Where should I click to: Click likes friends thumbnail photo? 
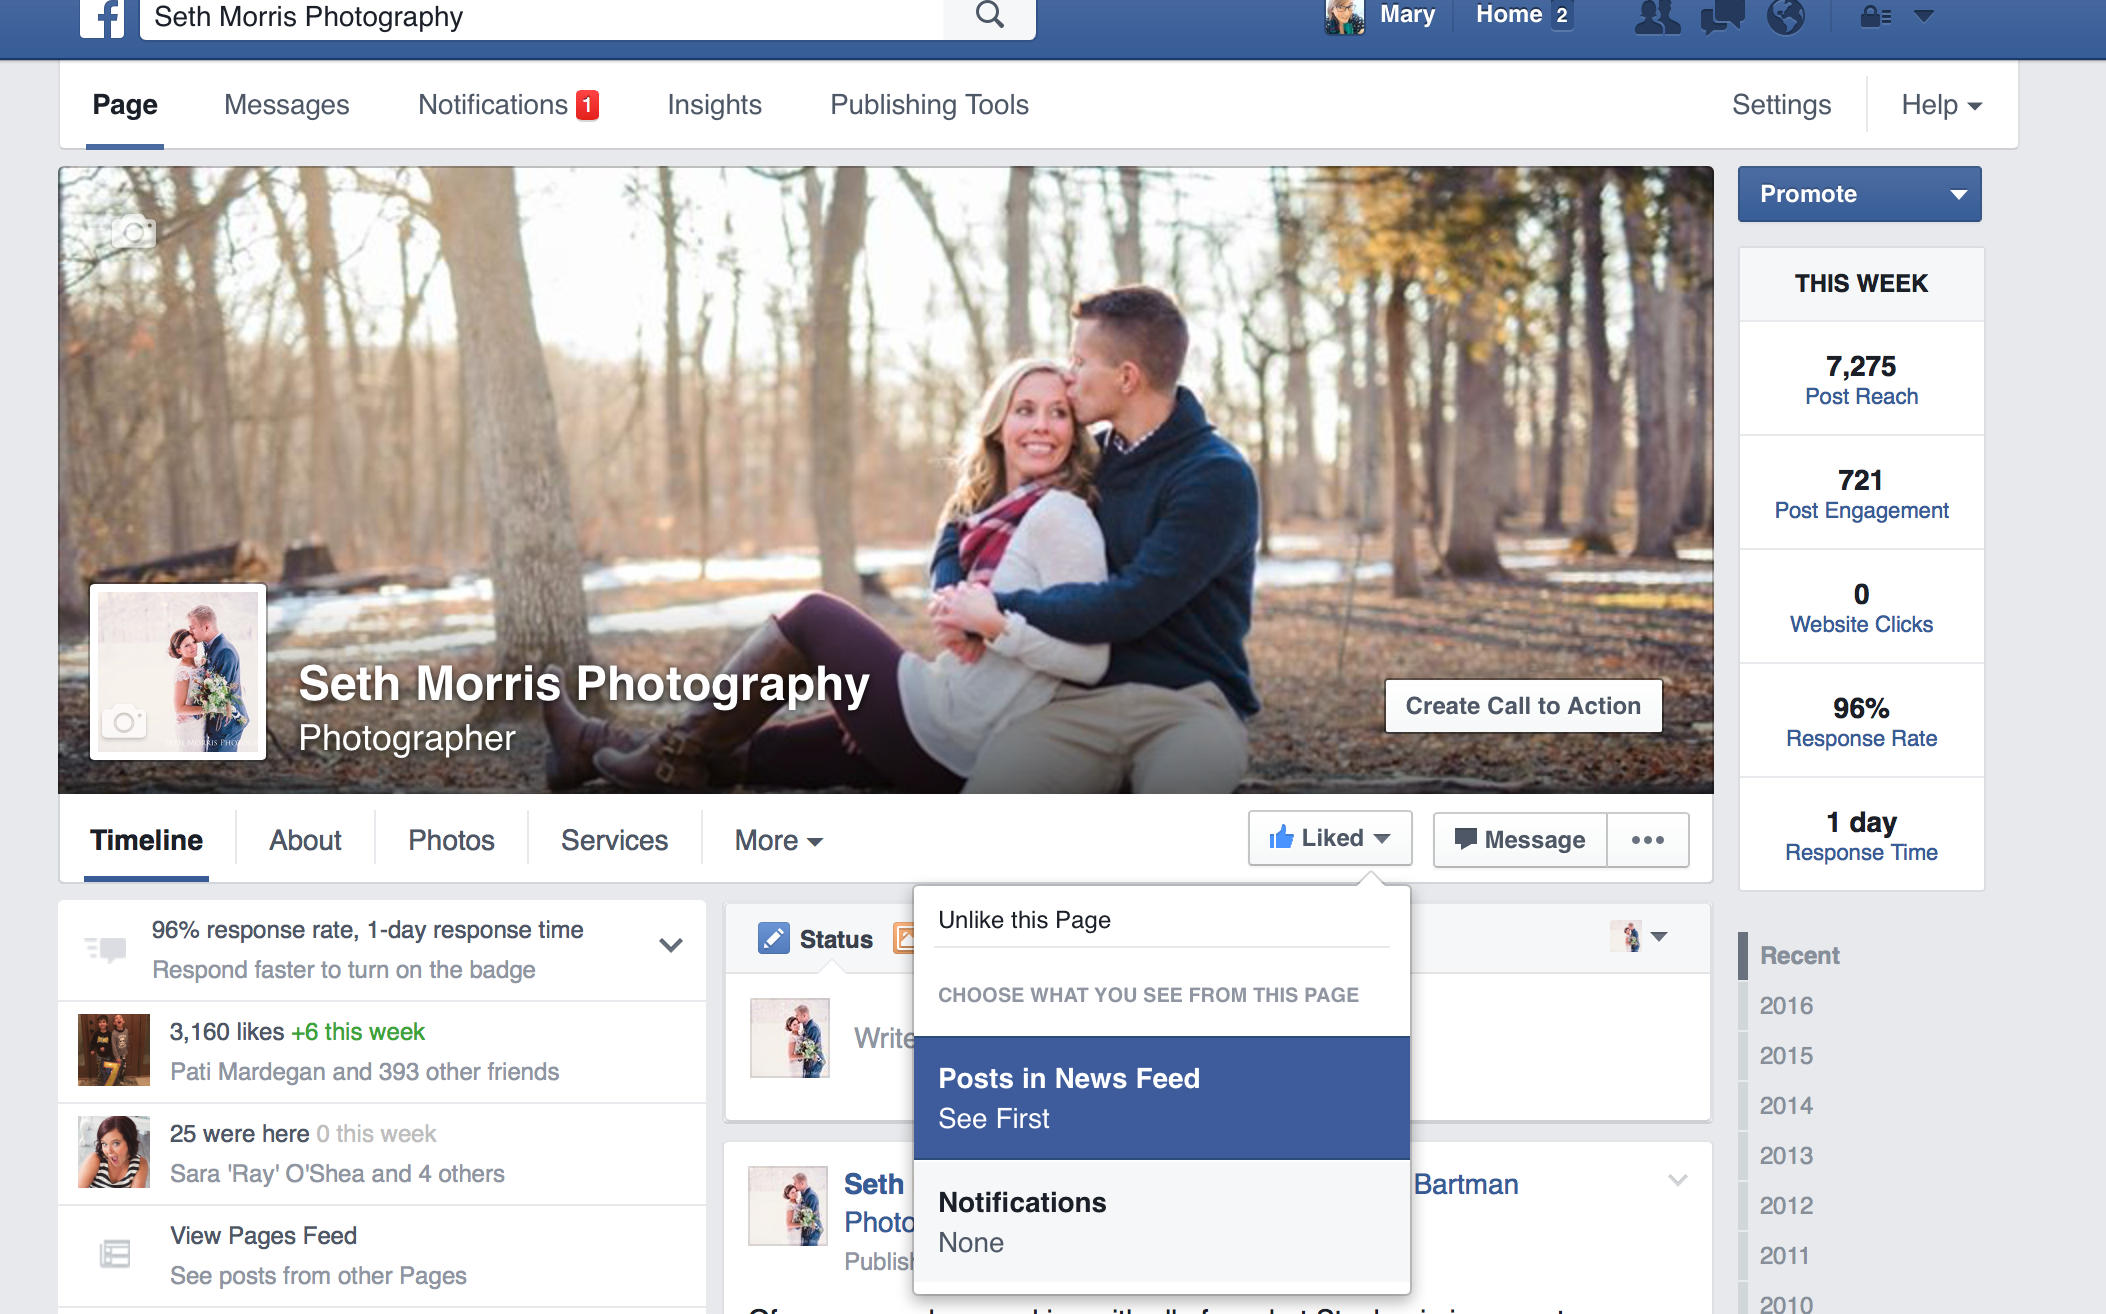point(114,1050)
